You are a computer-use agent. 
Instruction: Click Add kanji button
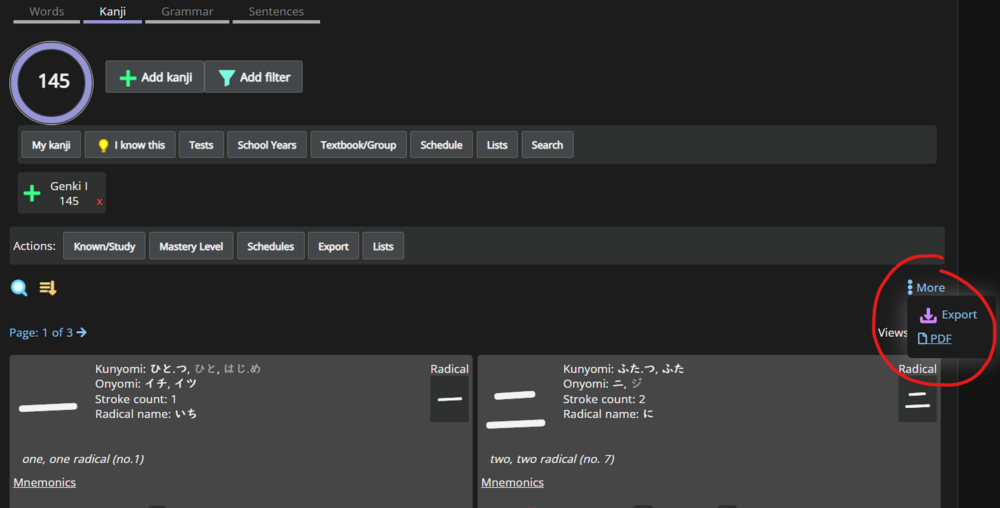pos(155,77)
